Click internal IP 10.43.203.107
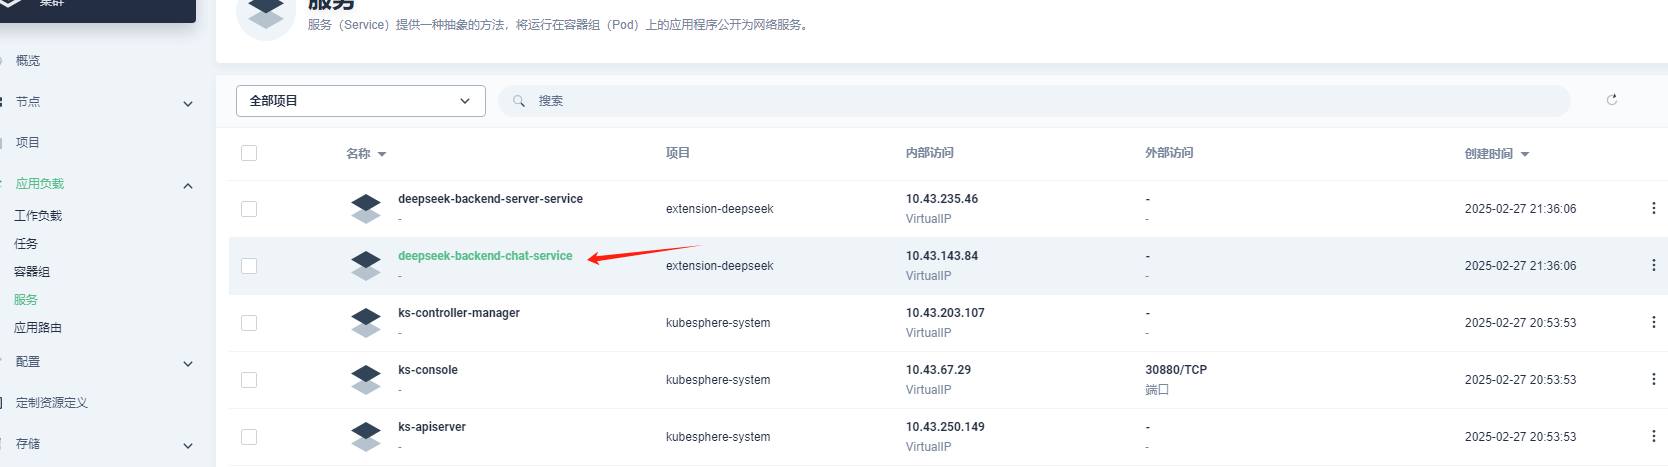The width and height of the screenshot is (1668, 467). (945, 313)
